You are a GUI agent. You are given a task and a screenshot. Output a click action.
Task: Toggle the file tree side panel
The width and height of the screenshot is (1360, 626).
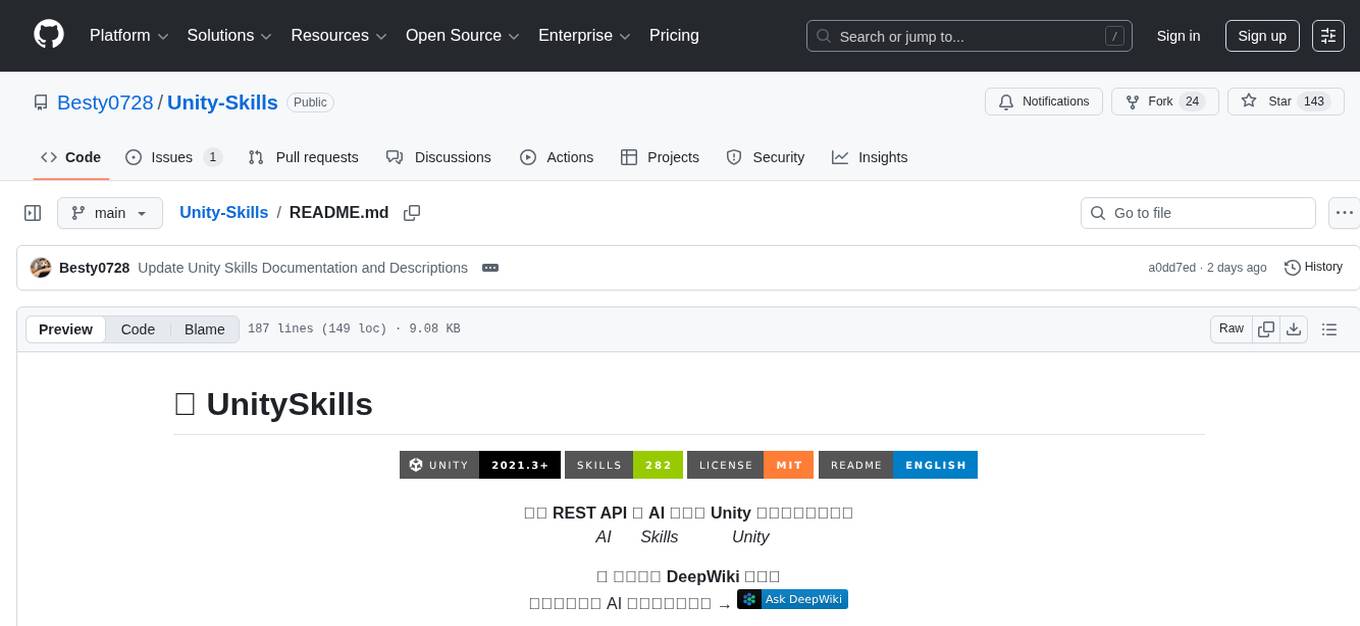tap(33, 213)
